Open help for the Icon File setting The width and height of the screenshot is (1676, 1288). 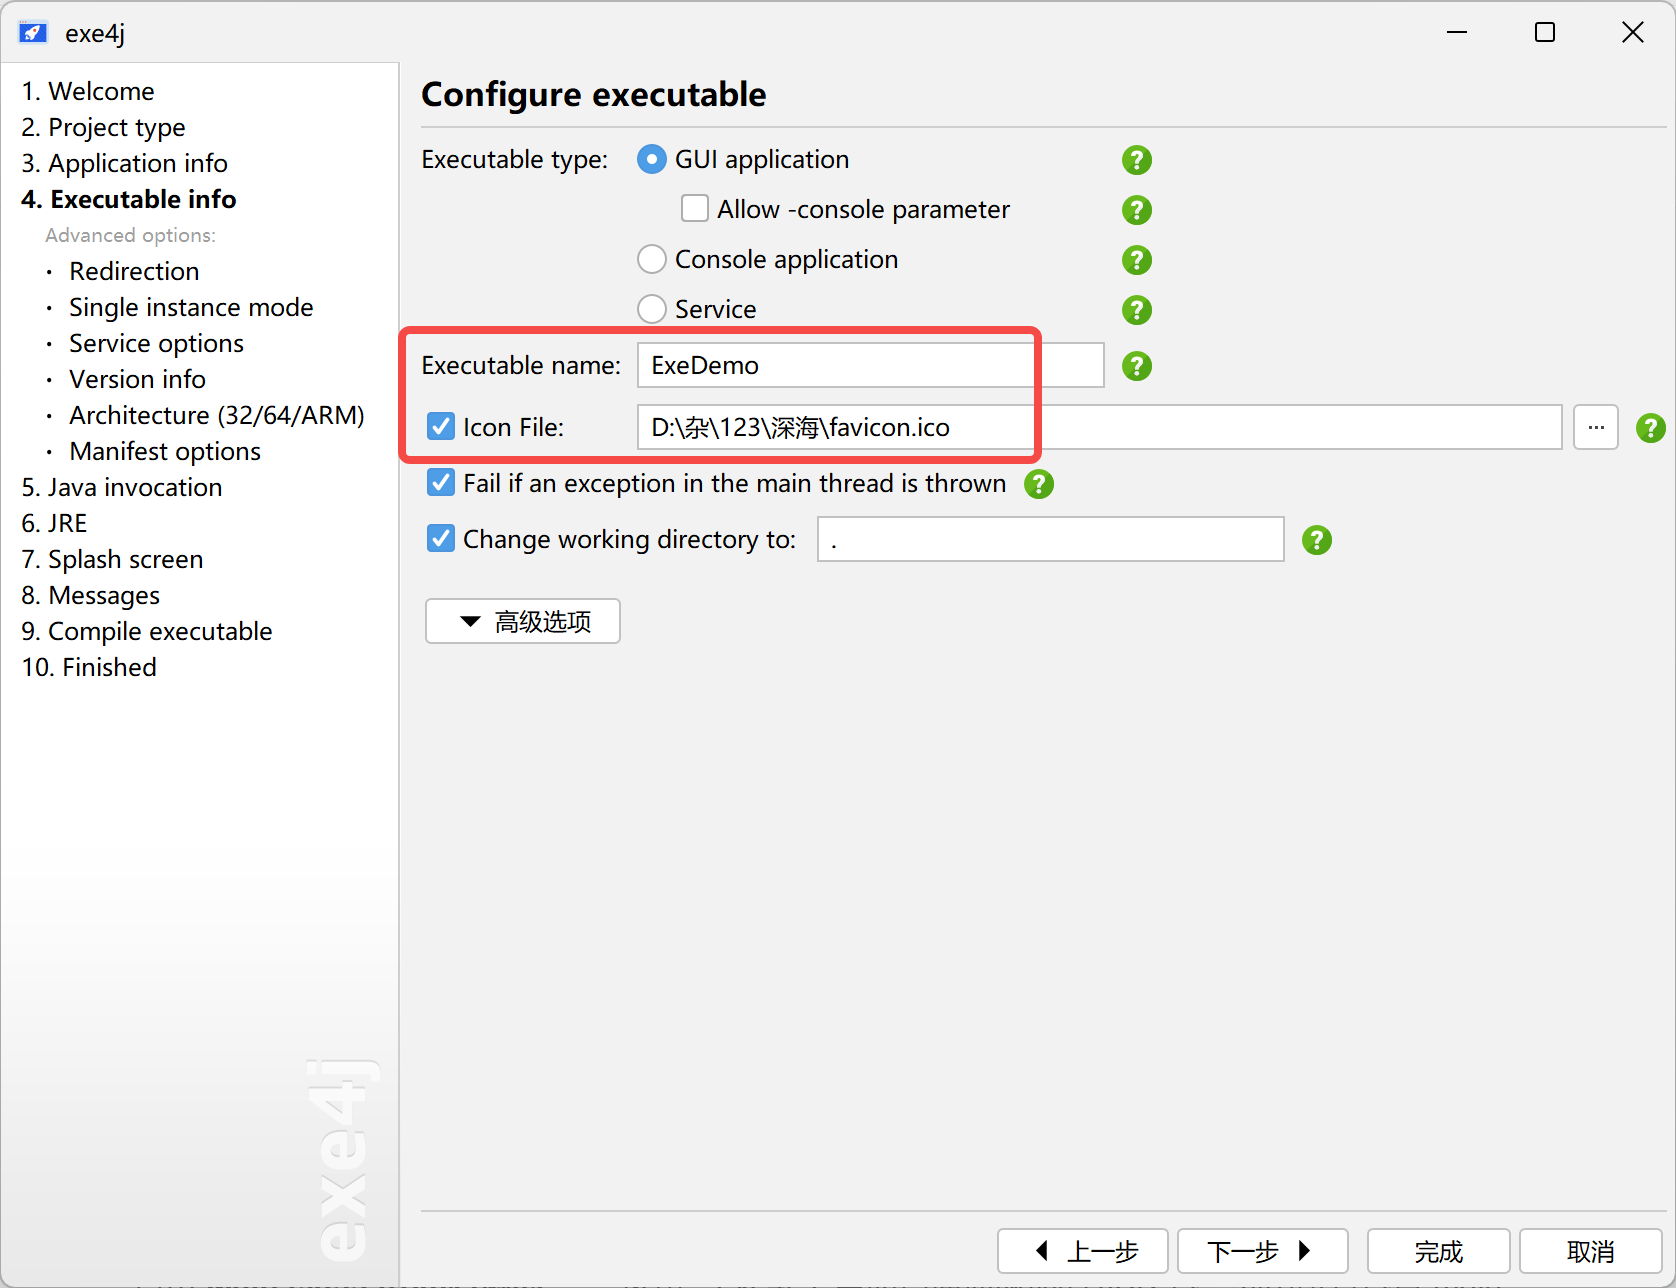(x=1650, y=427)
